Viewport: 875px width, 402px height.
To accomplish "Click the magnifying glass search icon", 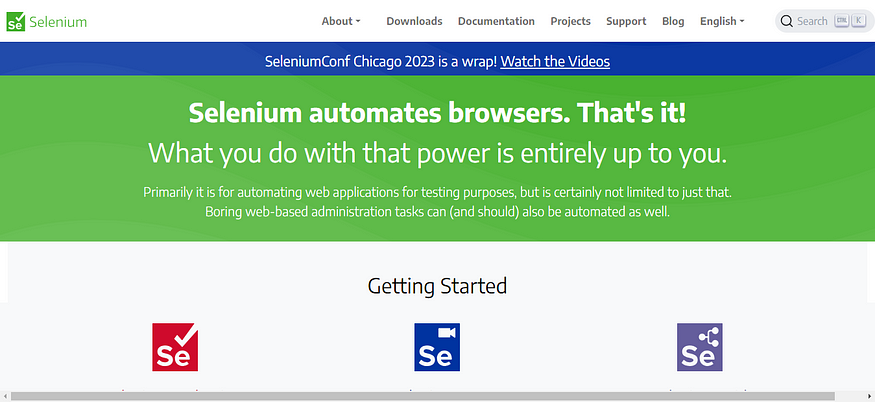I will point(787,21).
